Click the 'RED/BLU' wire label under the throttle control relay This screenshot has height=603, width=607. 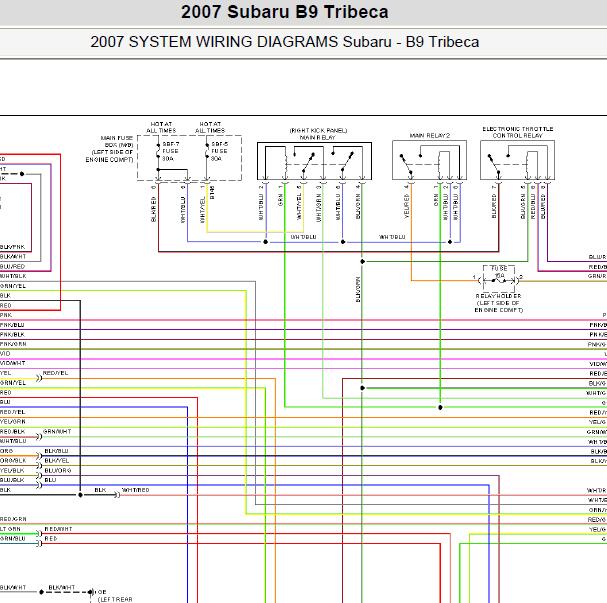coord(533,206)
